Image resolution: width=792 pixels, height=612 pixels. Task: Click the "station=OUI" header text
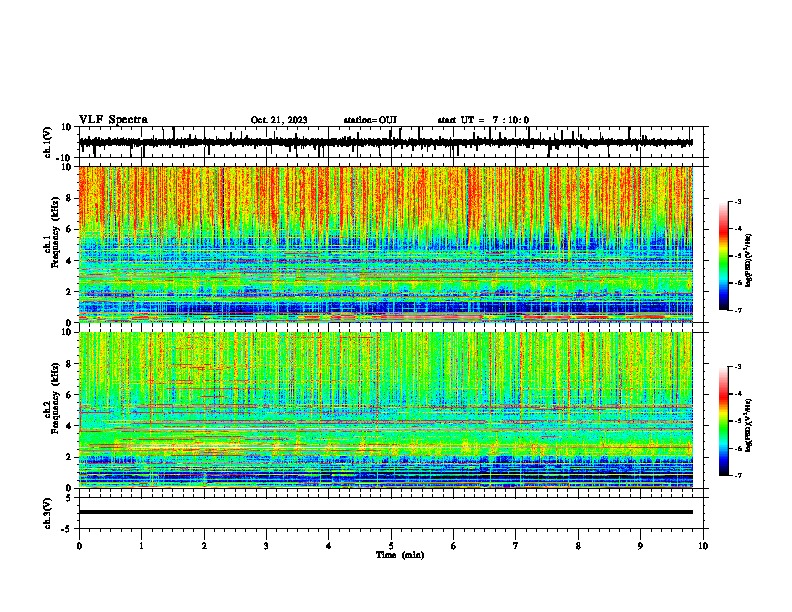[370, 120]
